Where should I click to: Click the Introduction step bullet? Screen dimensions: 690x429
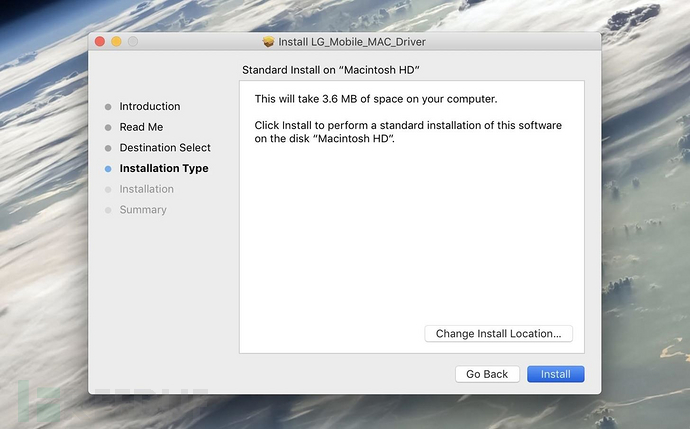[x=108, y=107]
